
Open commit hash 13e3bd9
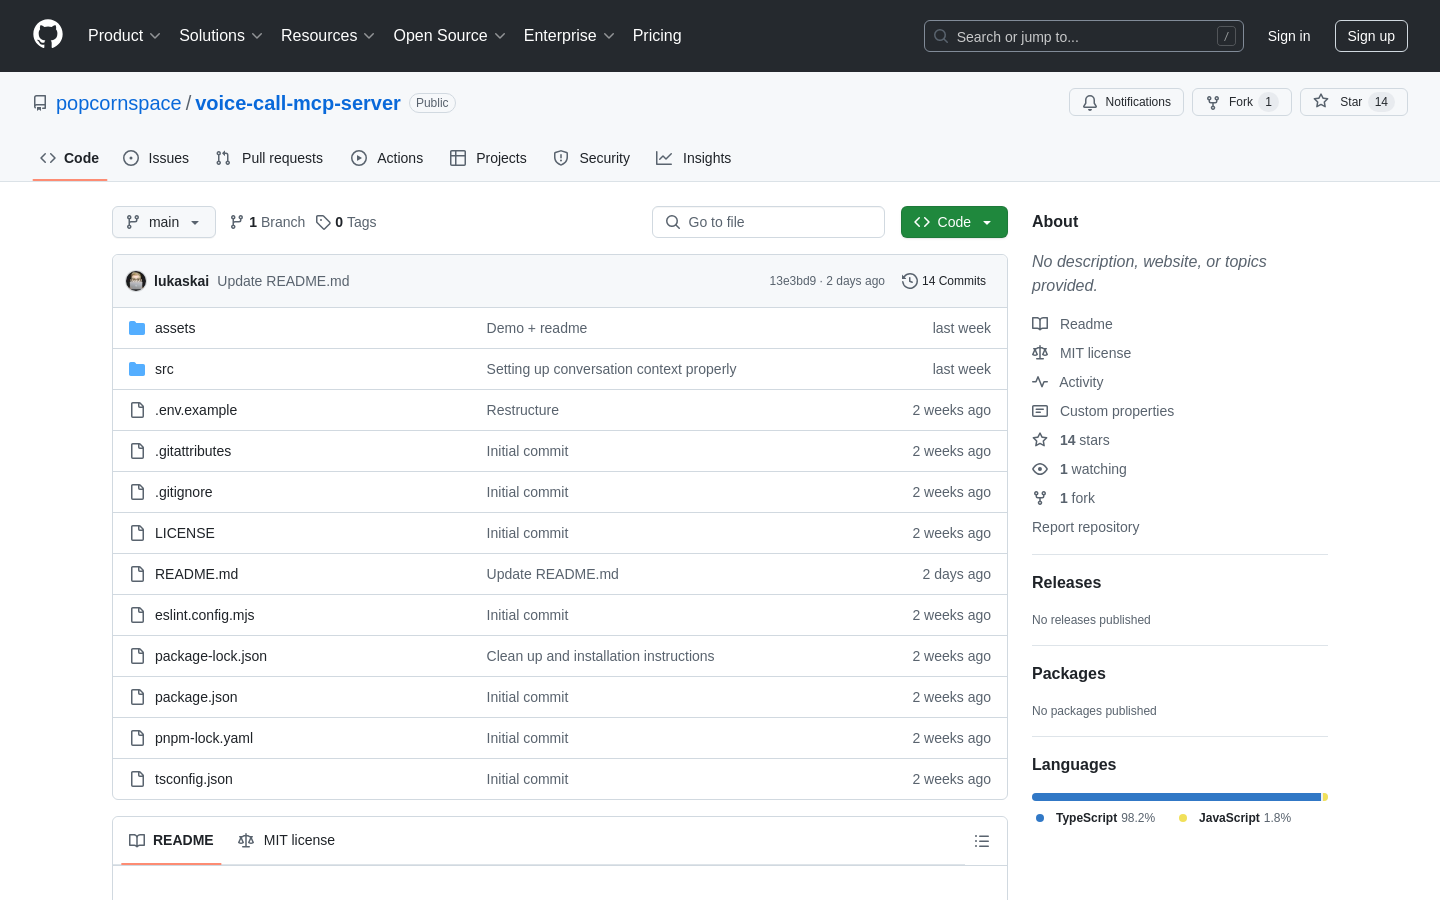pos(792,281)
